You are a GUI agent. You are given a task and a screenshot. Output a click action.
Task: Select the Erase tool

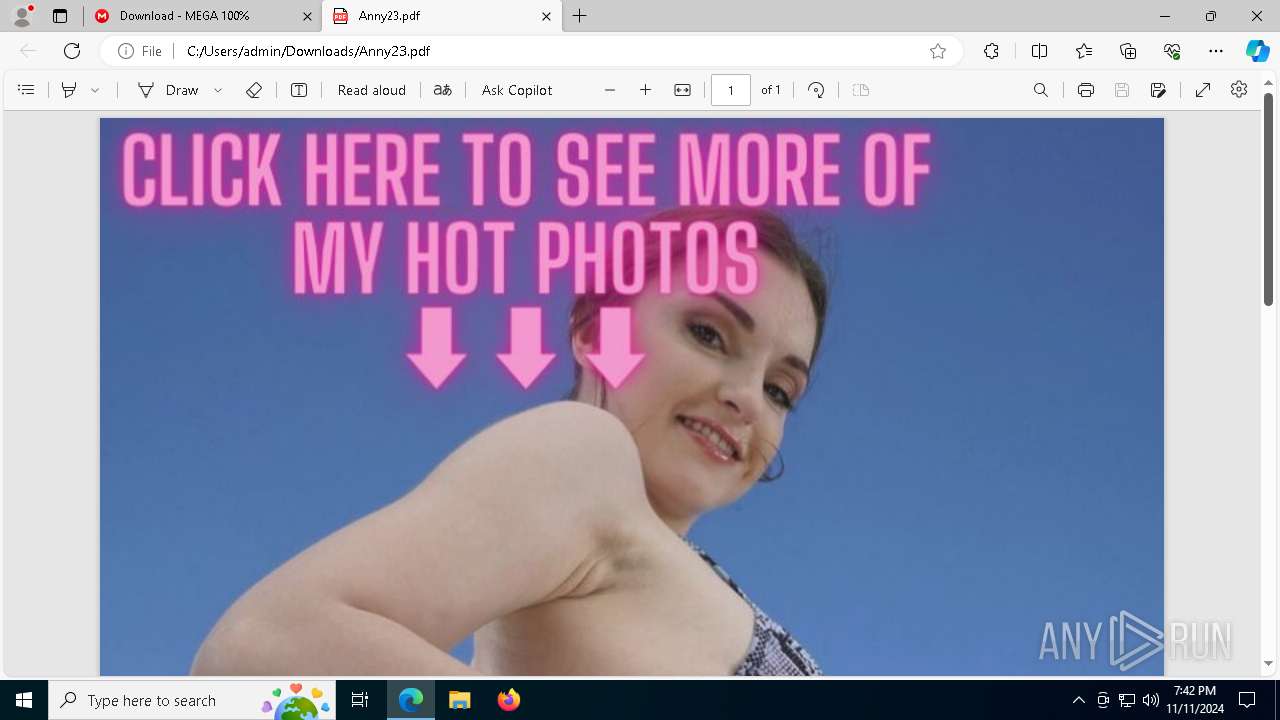pyautogui.click(x=254, y=90)
